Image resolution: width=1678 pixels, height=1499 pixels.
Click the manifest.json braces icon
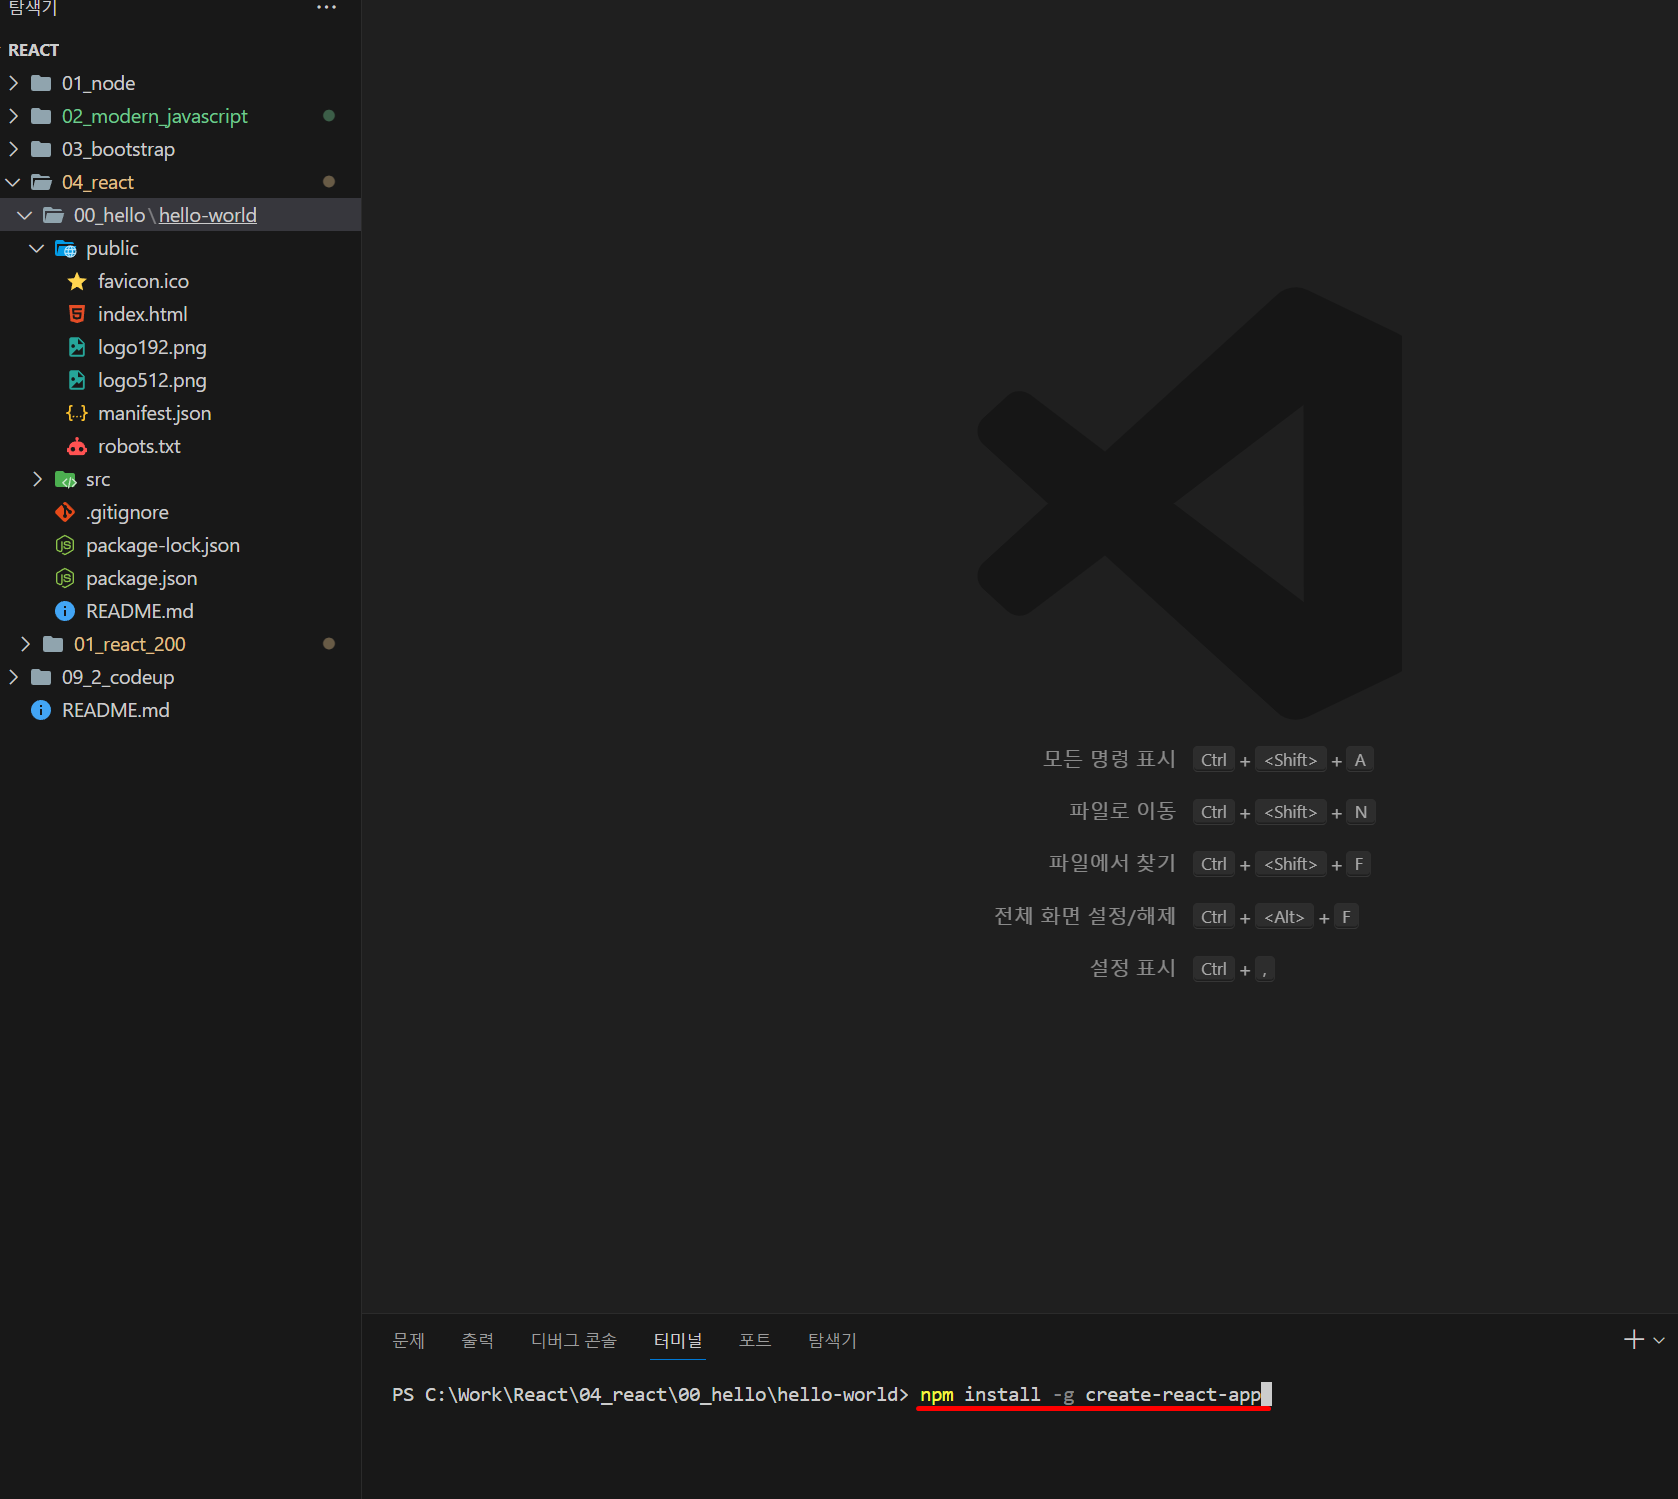tap(77, 413)
